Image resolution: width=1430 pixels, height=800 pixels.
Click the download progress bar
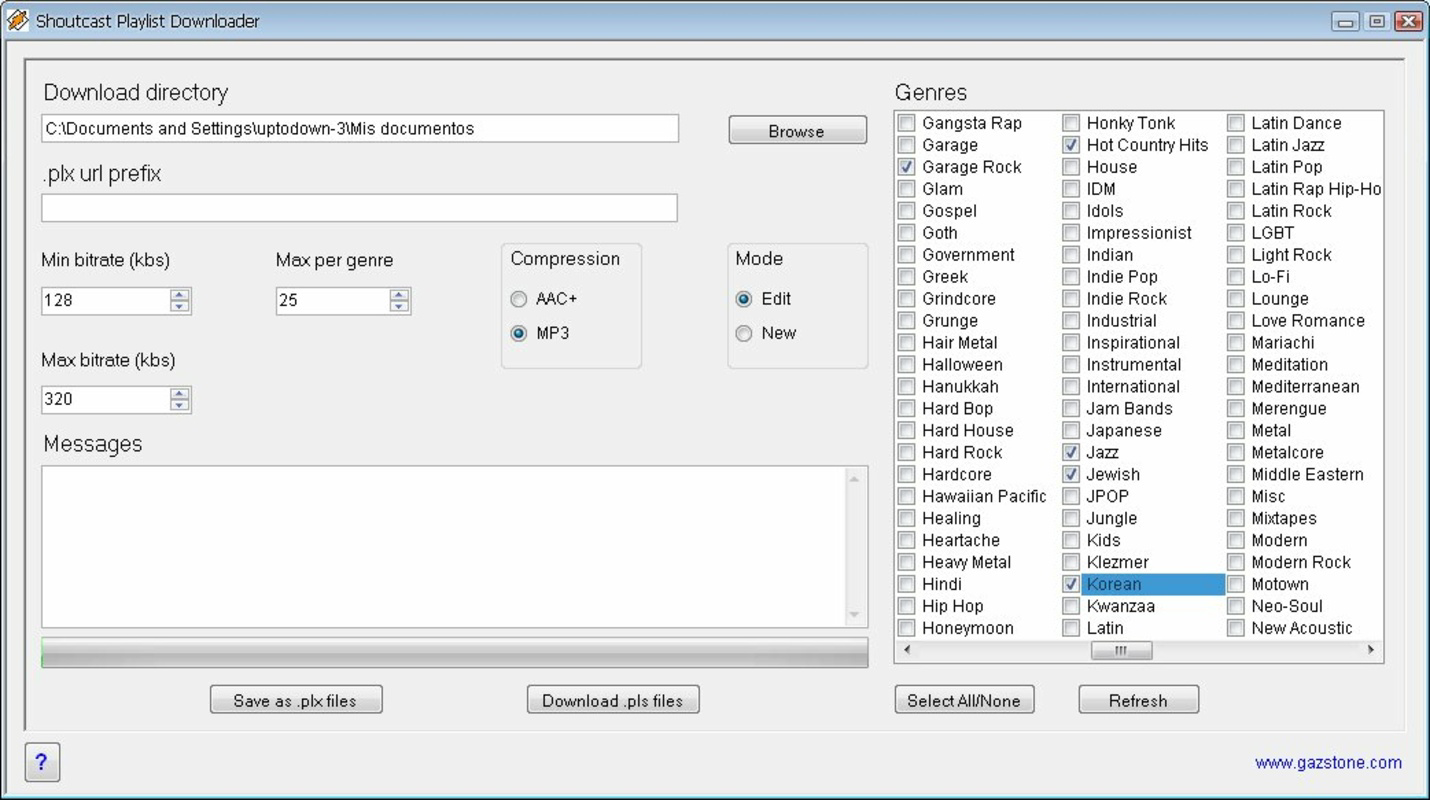pos(455,653)
